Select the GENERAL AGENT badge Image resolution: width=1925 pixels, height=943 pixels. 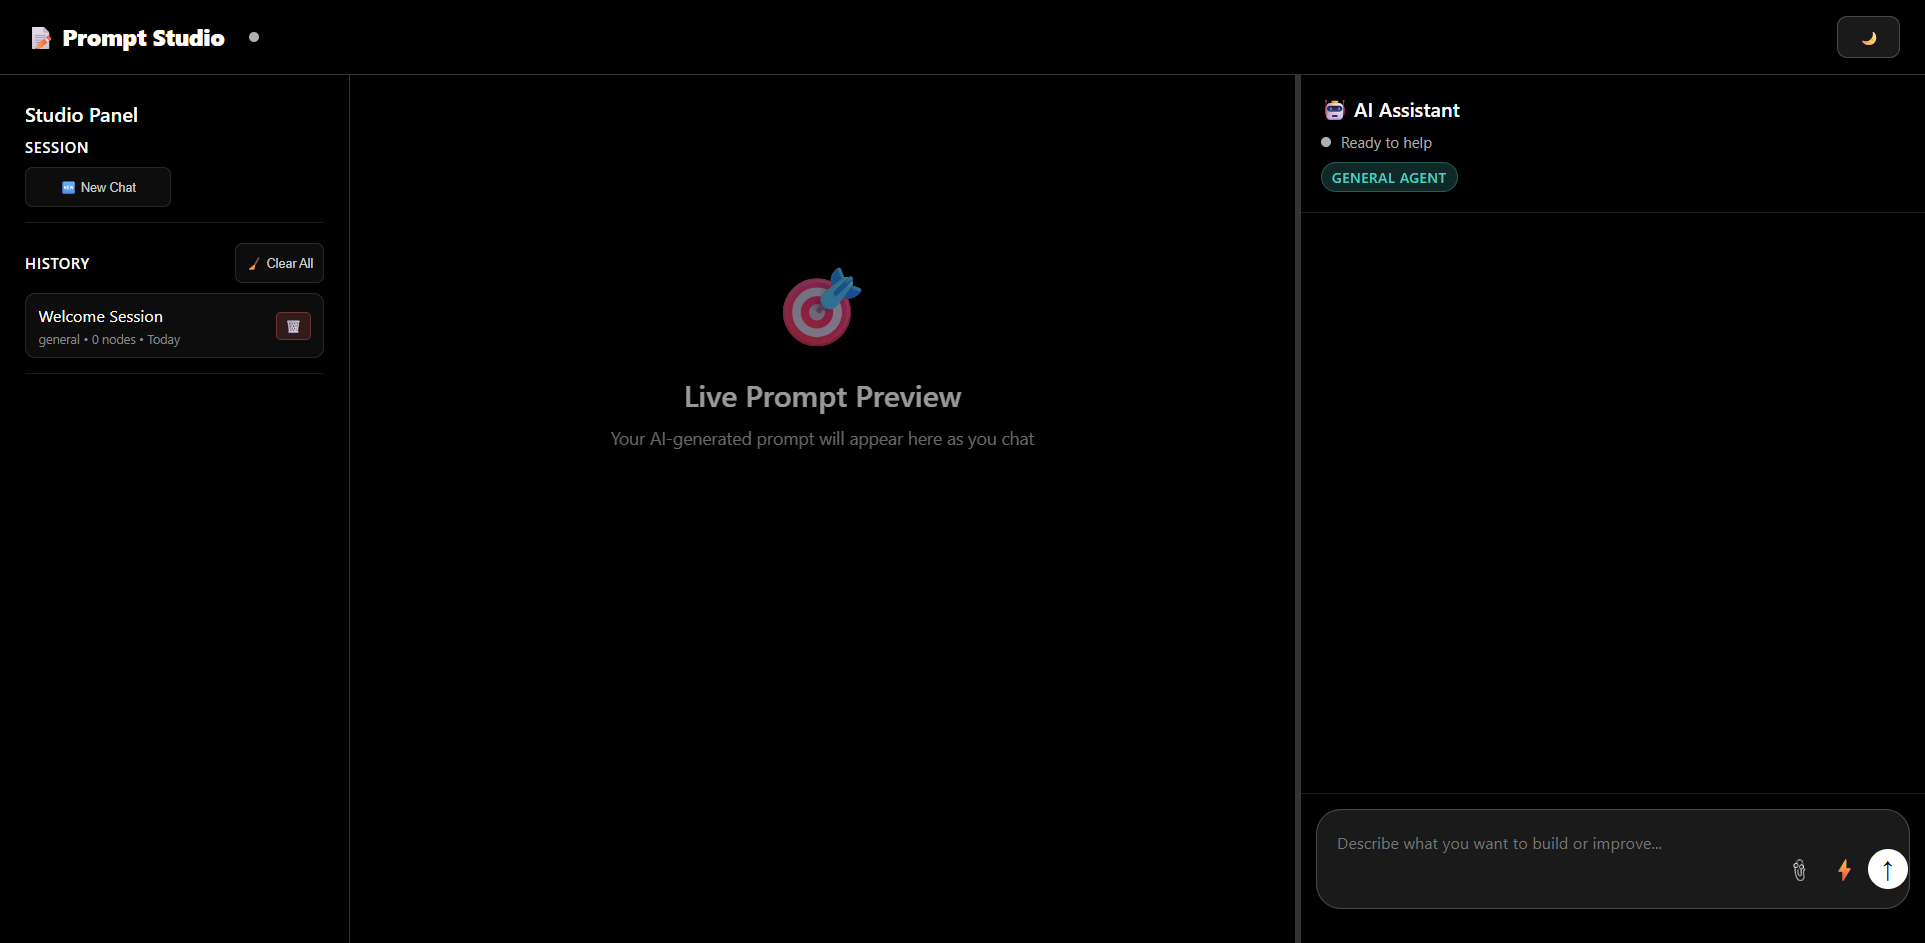pyautogui.click(x=1389, y=178)
